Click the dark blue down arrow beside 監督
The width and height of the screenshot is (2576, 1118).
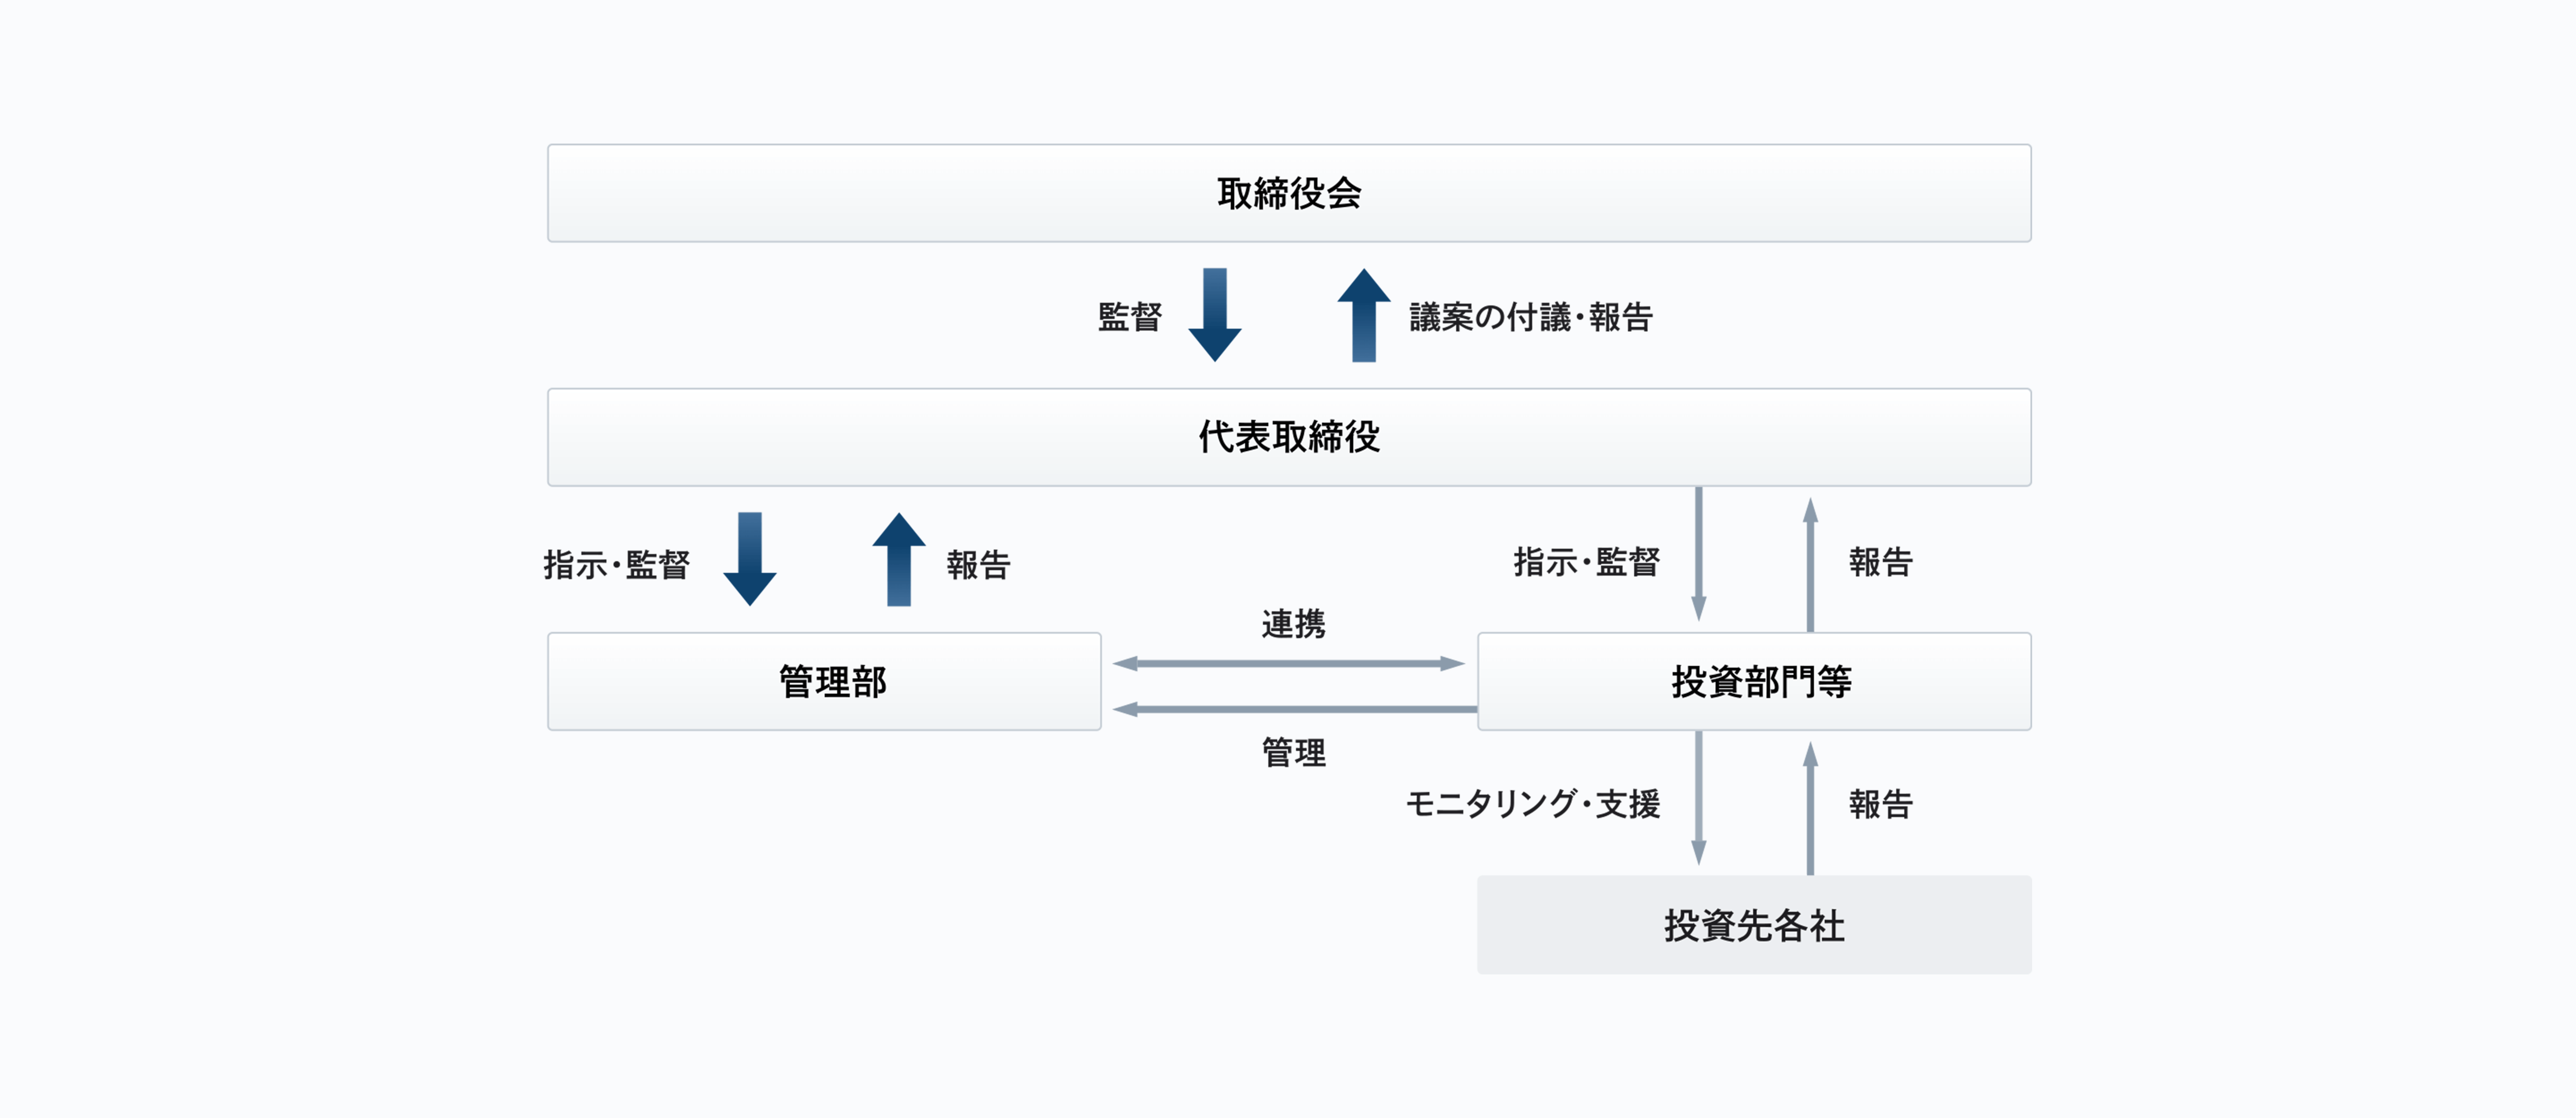click(x=1214, y=314)
